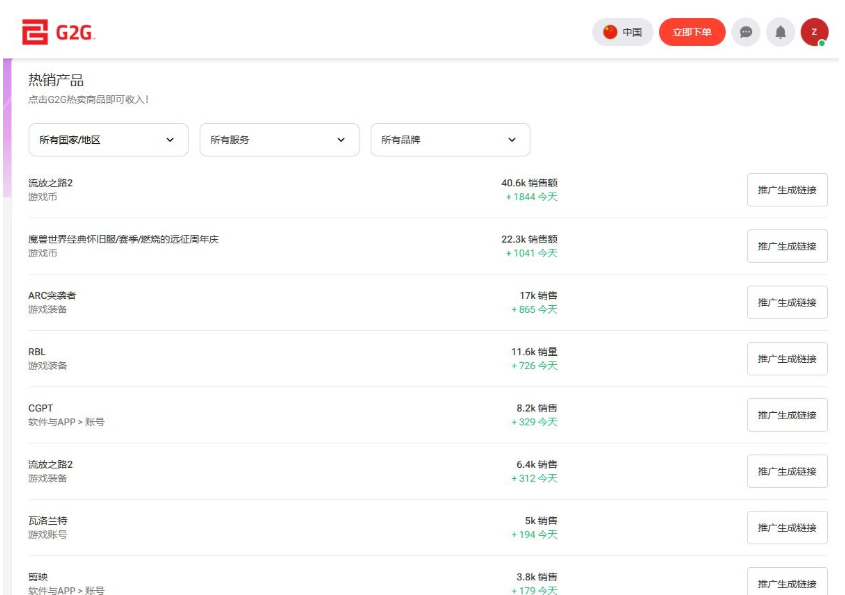
Task: Generate promo link for CGPT
Action: tap(787, 415)
